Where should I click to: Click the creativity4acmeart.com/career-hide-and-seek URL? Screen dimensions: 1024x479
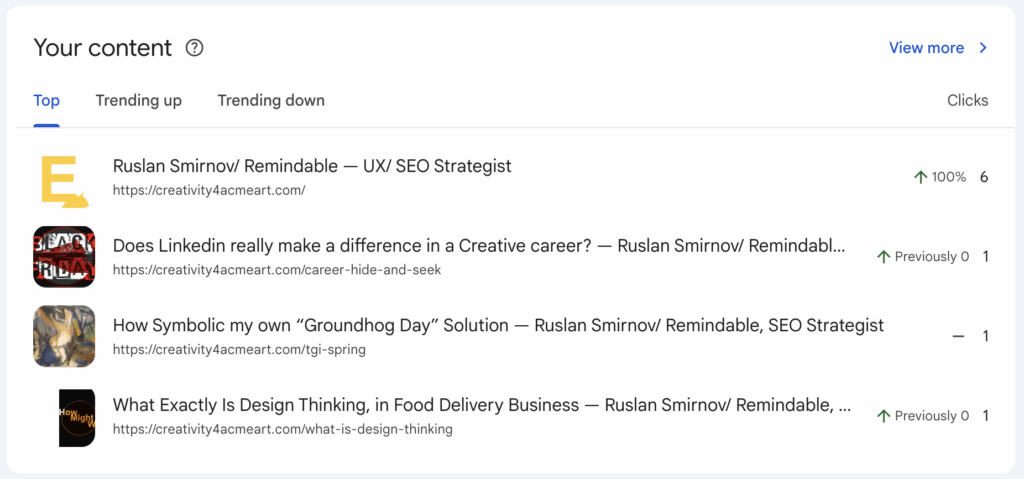[x=276, y=270]
